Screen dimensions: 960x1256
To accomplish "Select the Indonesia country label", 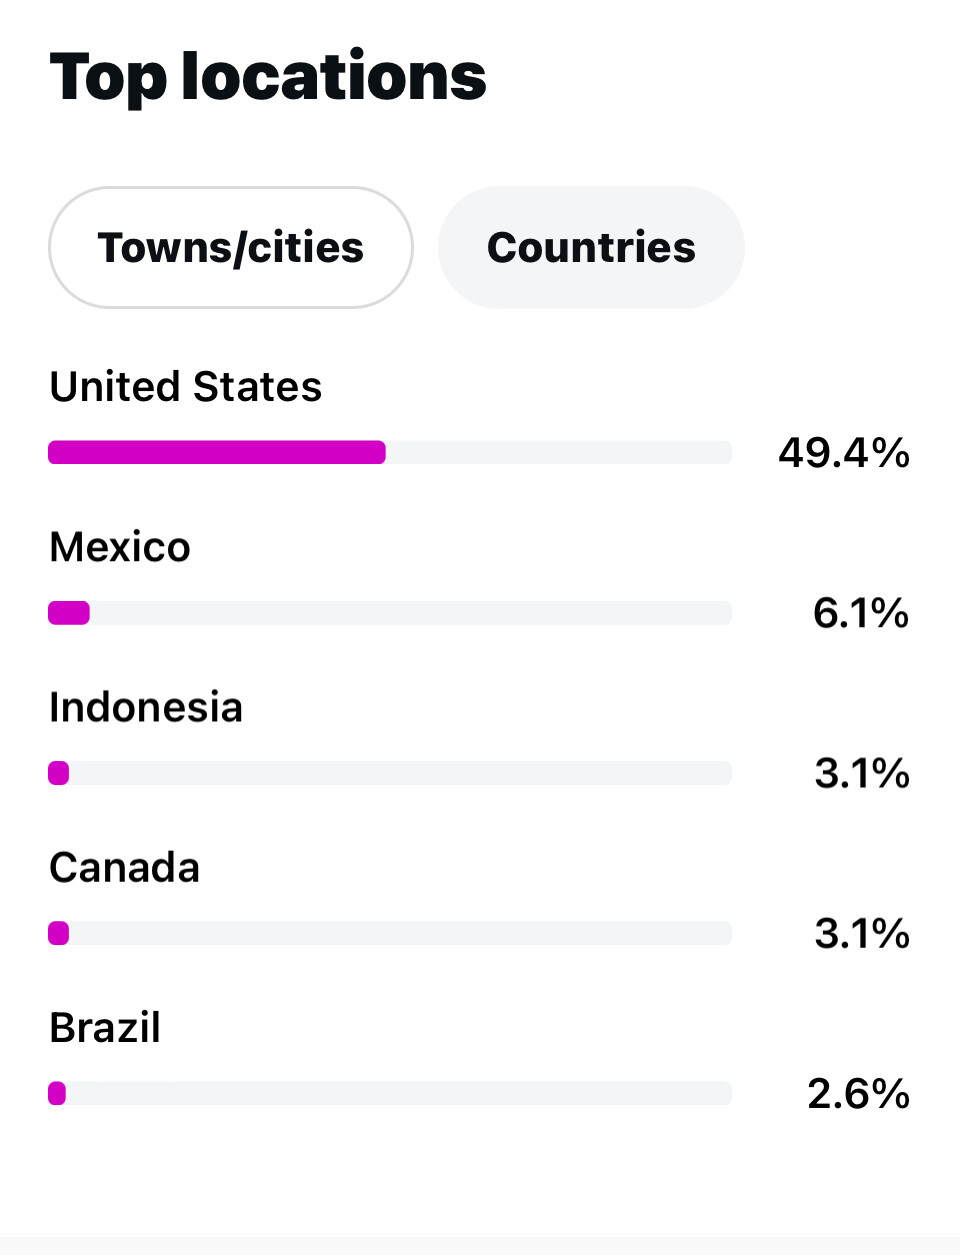I will click(x=146, y=707).
